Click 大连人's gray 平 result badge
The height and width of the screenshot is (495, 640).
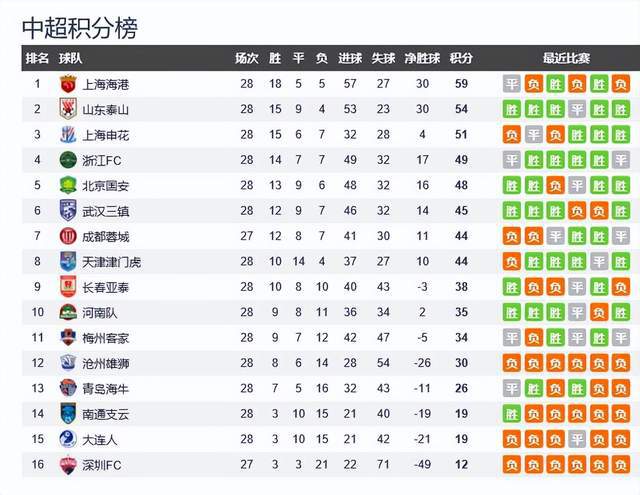[x=577, y=439]
